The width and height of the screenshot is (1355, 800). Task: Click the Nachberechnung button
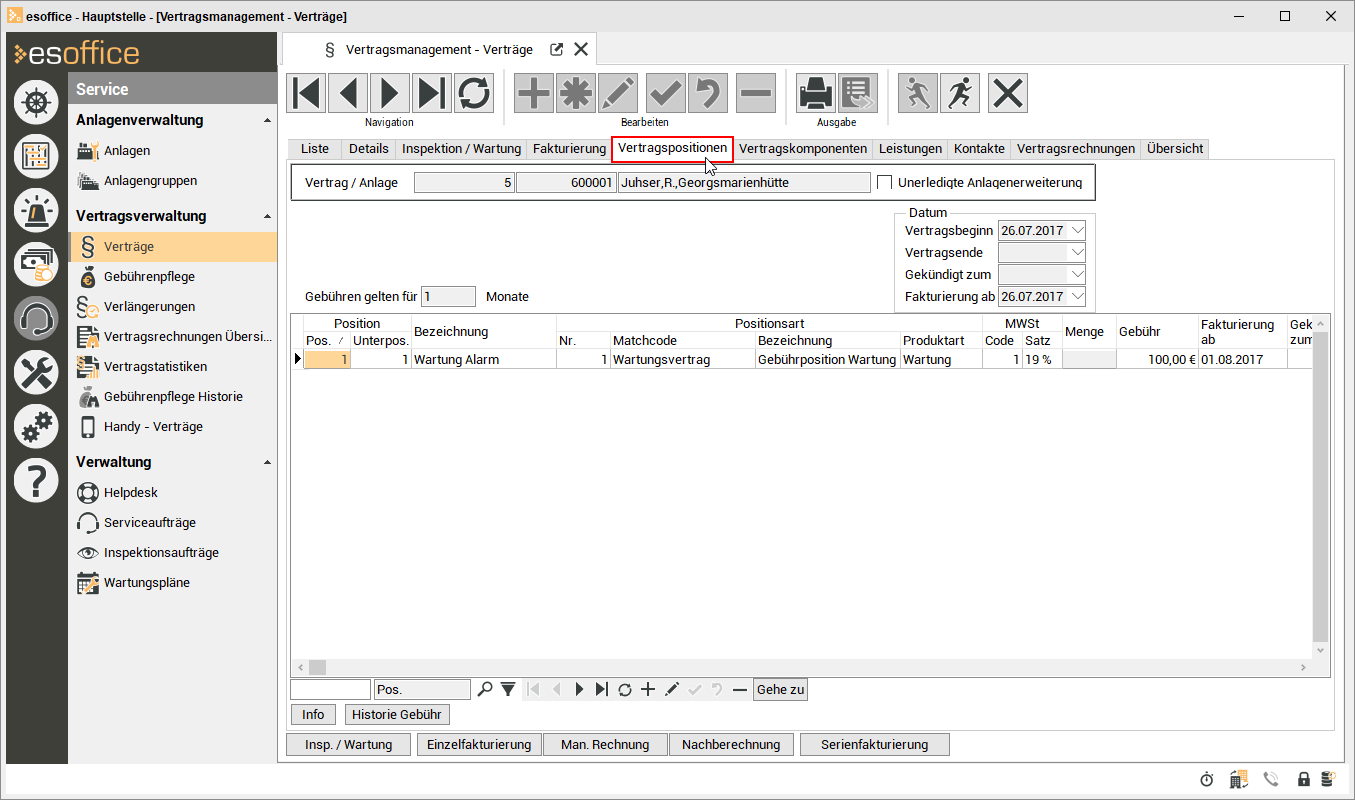(731, 745)
